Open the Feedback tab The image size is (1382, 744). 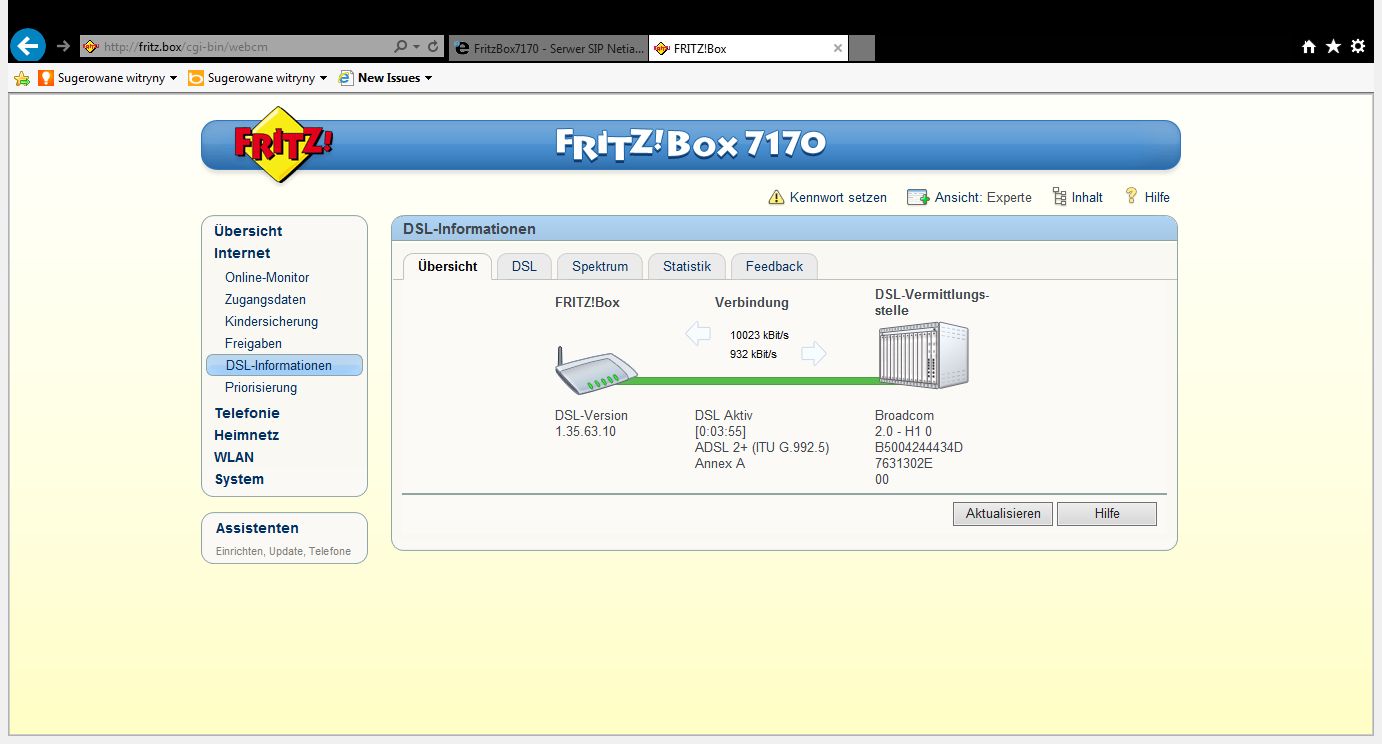[774, 266]
